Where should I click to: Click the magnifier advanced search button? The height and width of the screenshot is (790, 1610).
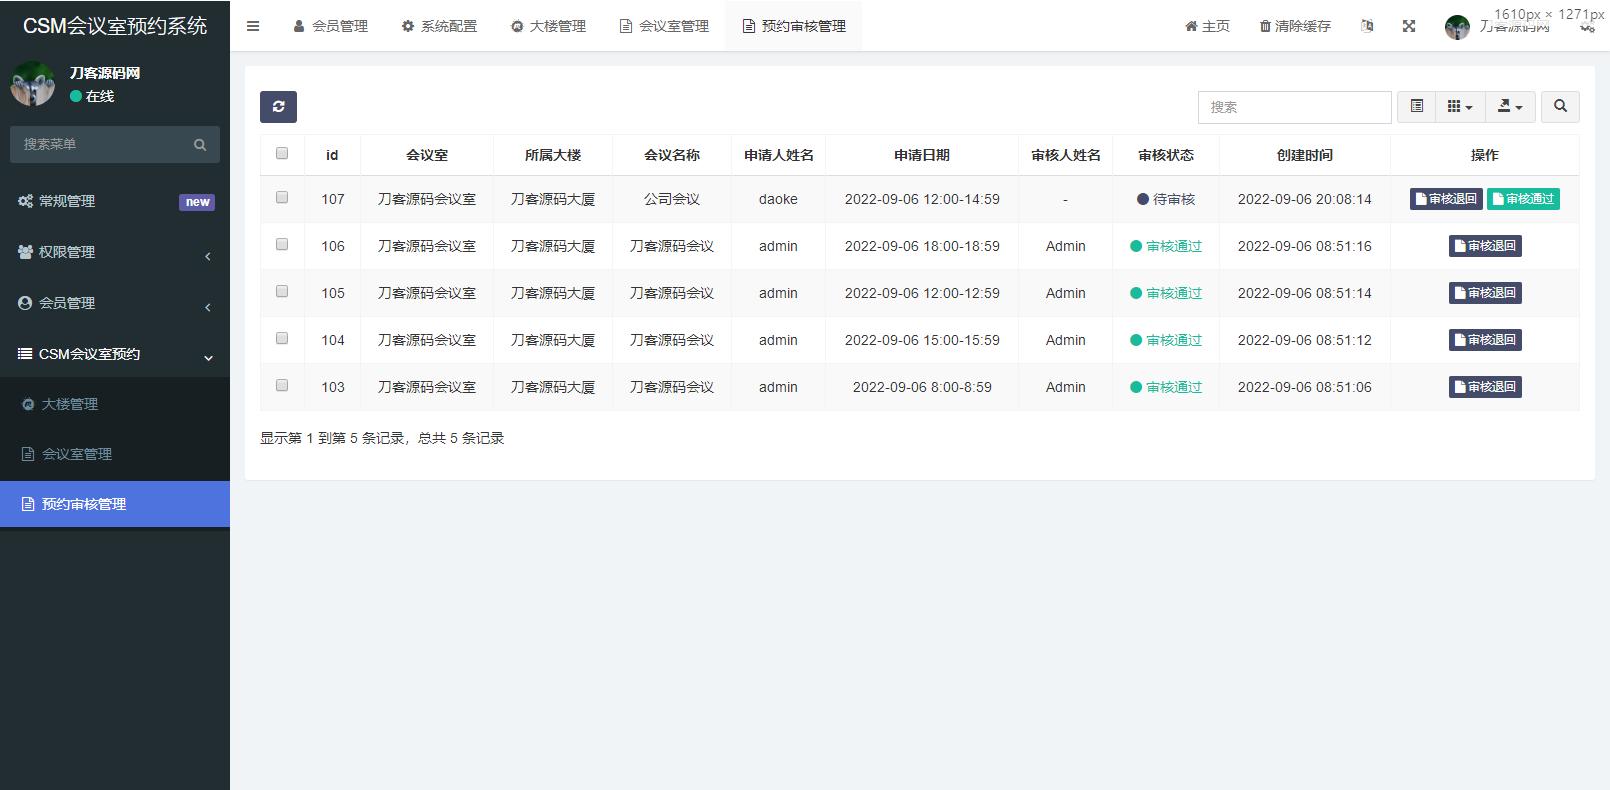(1560, 107)
